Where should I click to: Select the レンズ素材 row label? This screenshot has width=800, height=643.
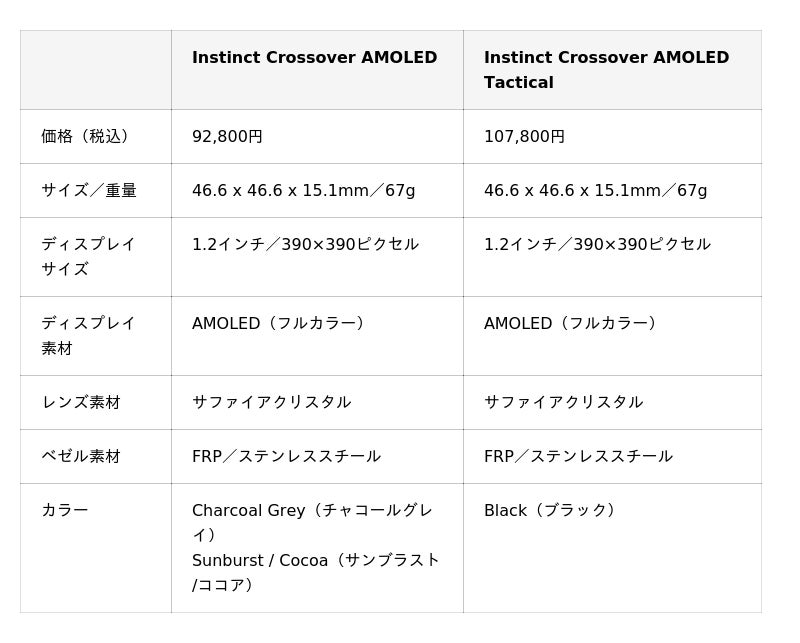[x=81, y=402]
